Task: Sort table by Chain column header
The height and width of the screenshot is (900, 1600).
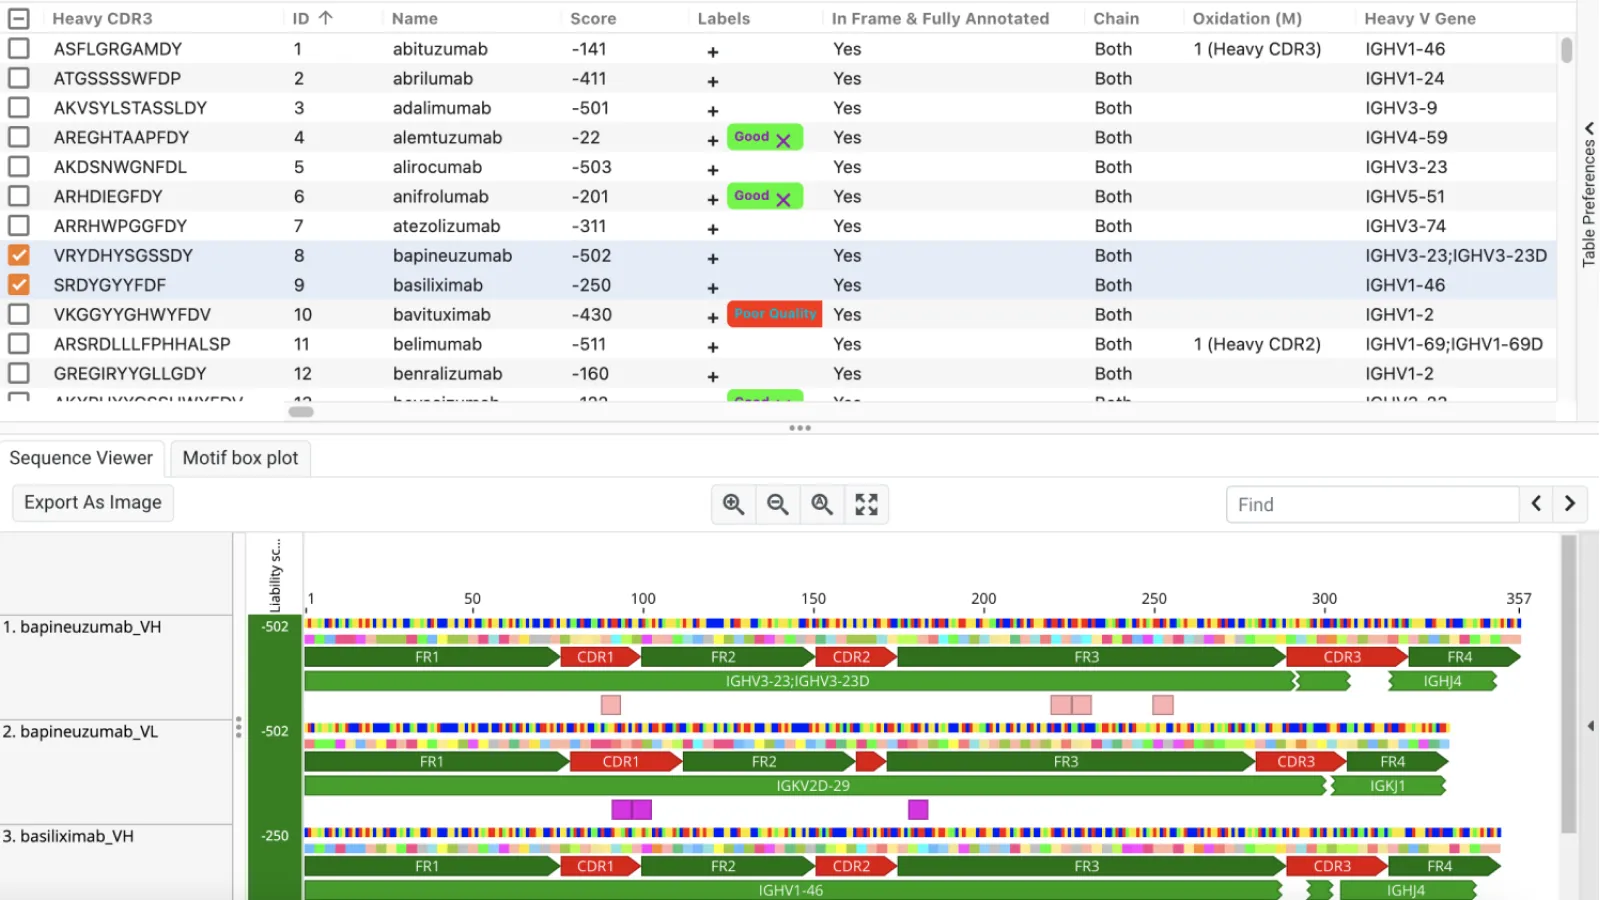Action: point(1116,18)
